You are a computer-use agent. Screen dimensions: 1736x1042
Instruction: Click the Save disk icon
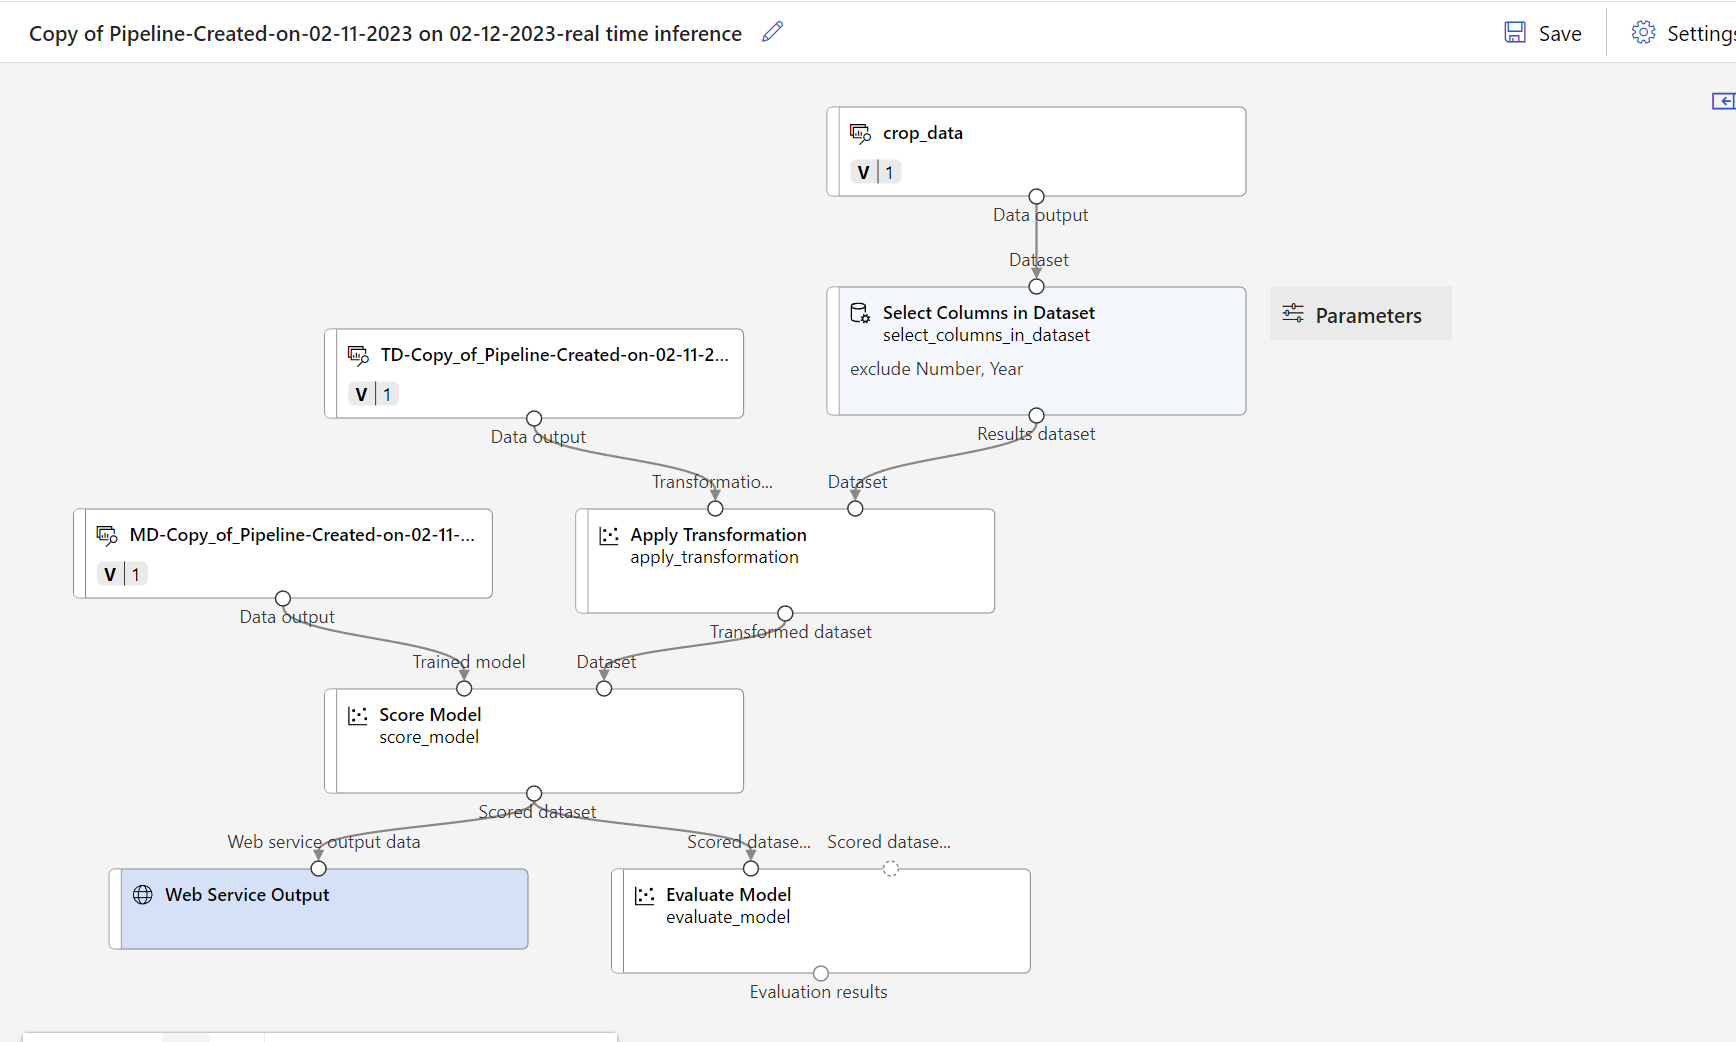1514,32
